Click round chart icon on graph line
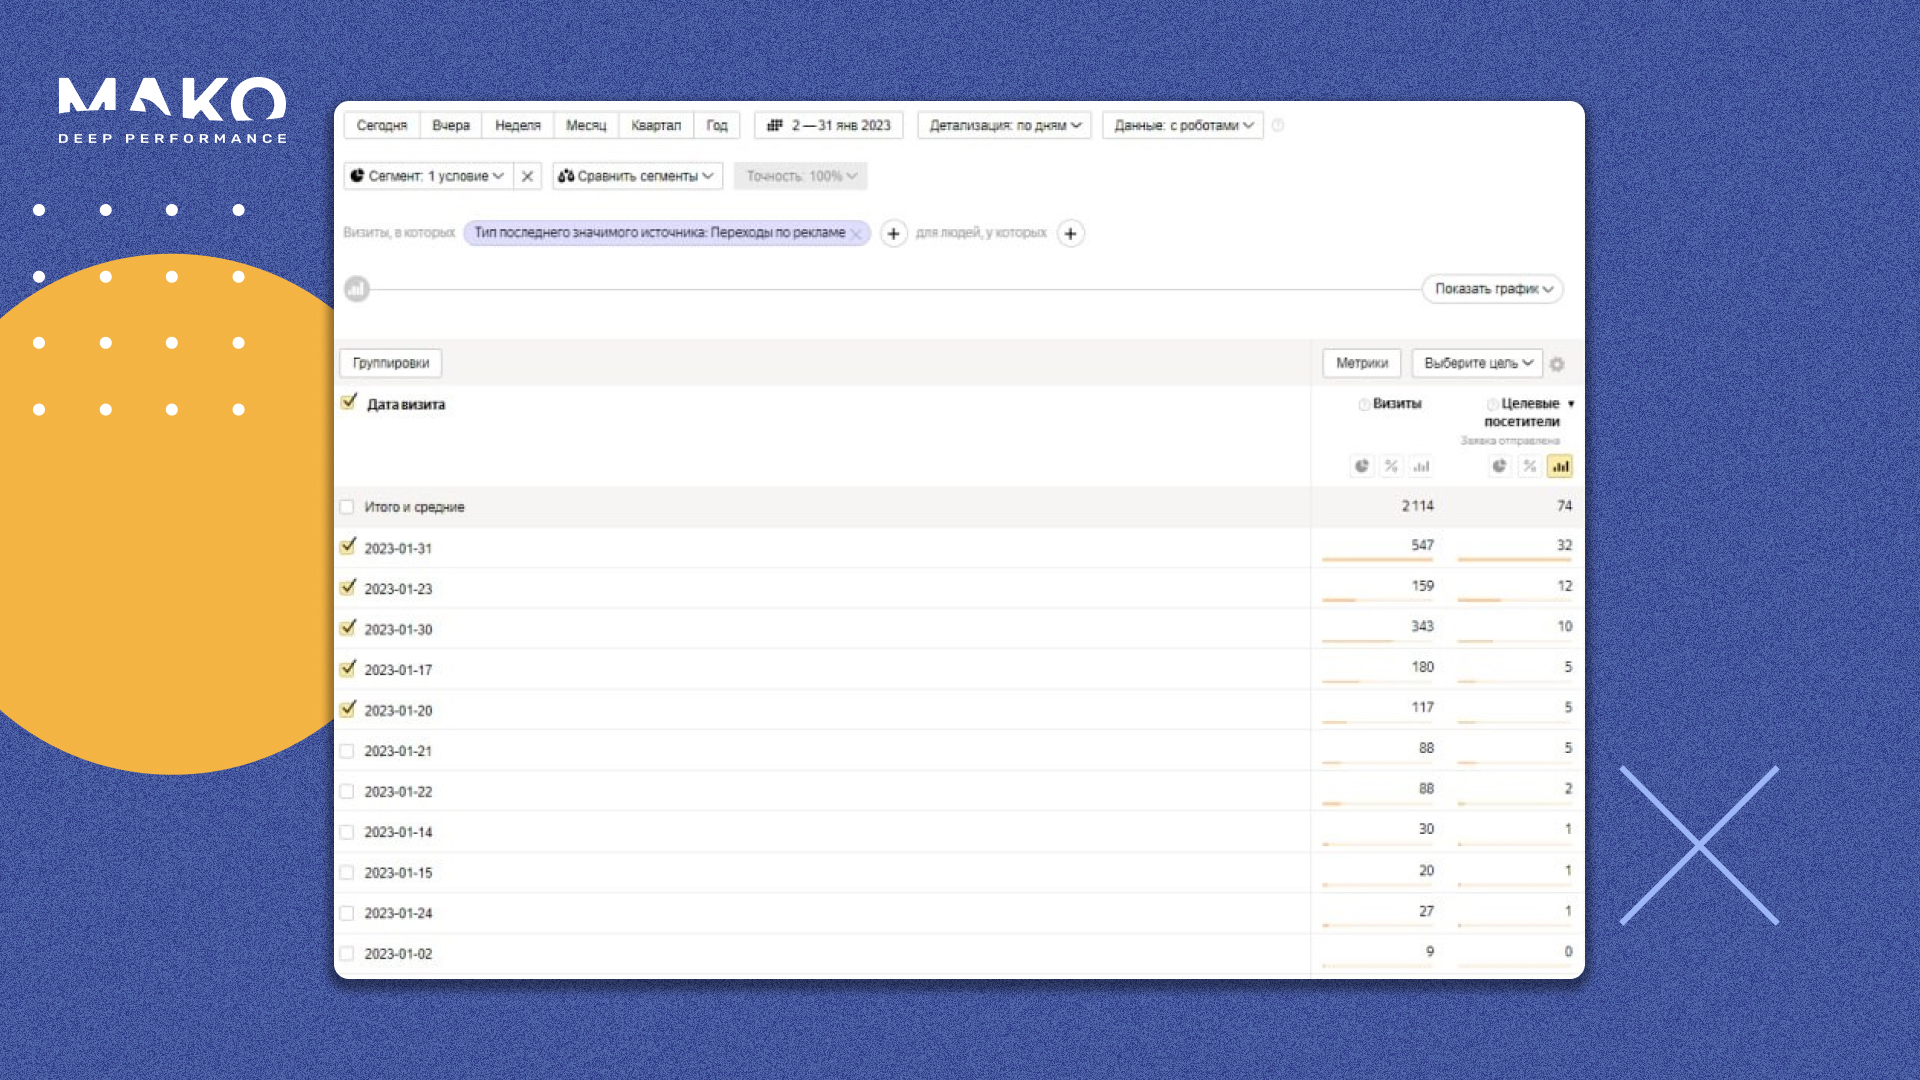This screenshot has height=1080, width=1920. click(x=357, y=289)
